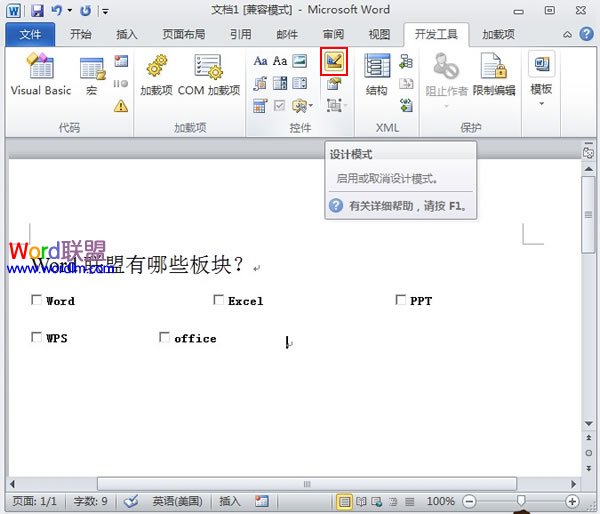Insert a drop-down list content control

pyautogui.click(x=300, y=83)
